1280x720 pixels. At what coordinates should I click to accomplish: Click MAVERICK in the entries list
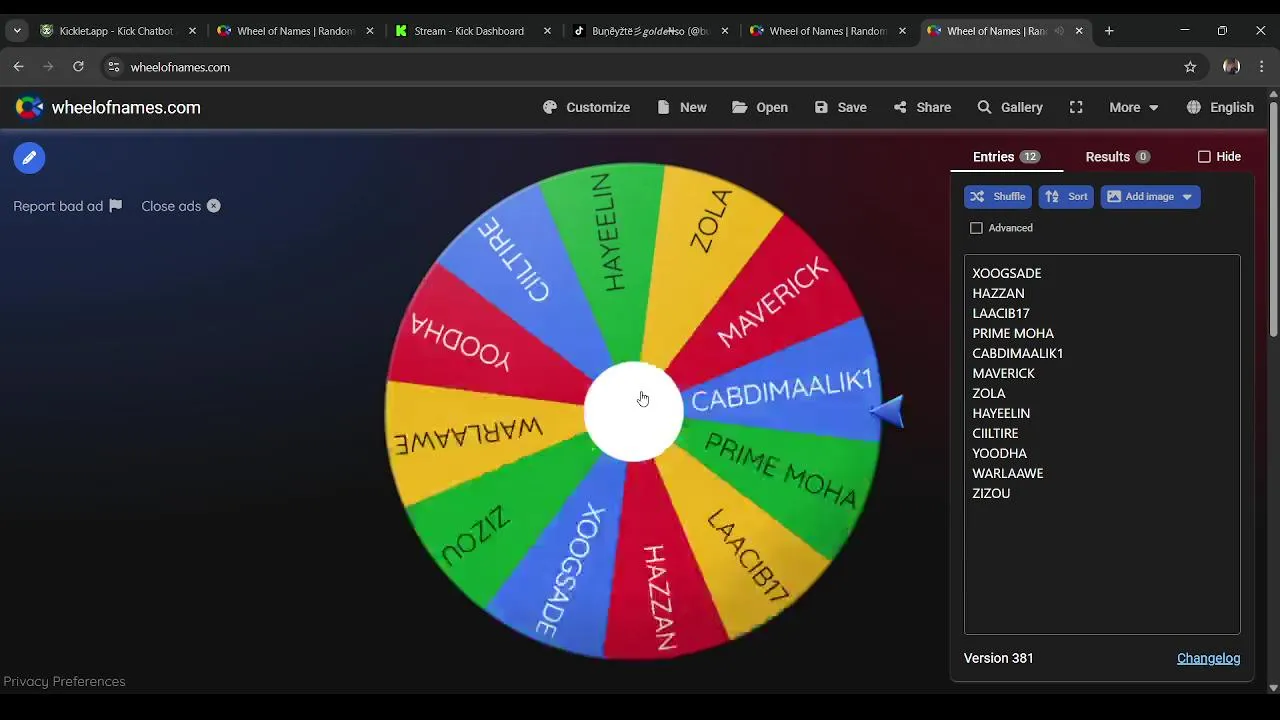click(1003, 373)
